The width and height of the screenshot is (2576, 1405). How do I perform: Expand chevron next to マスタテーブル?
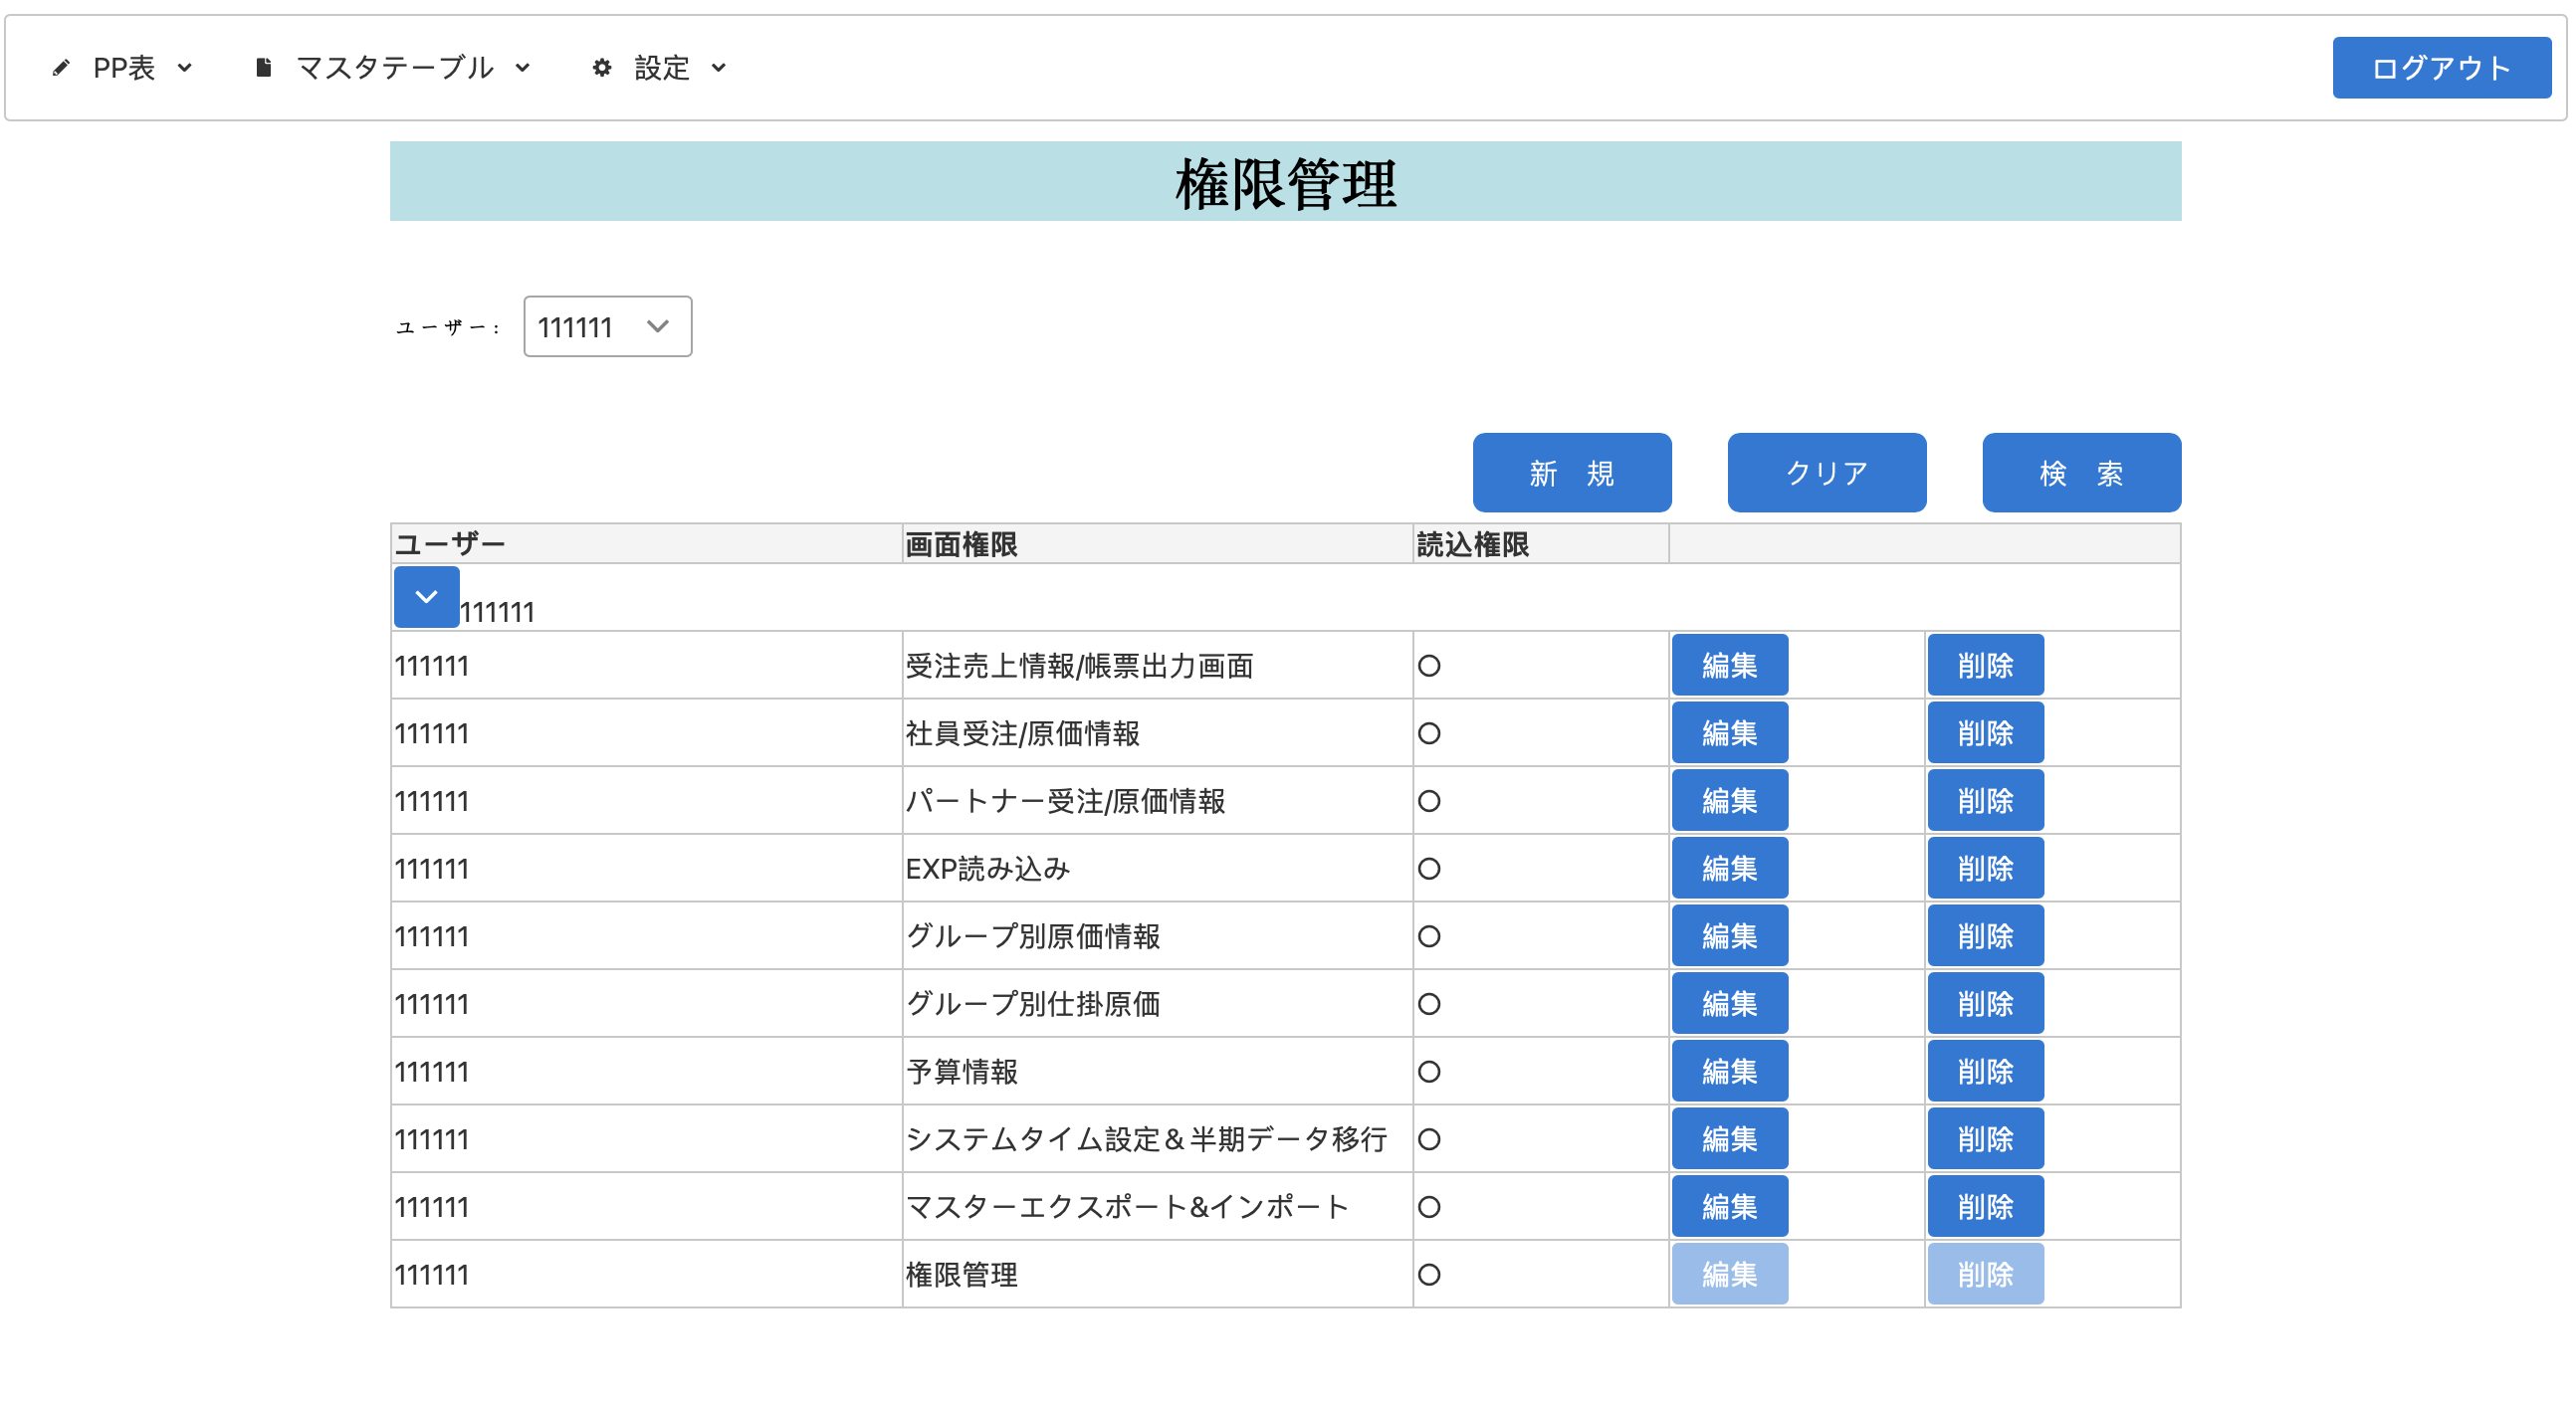click(522, 68)
